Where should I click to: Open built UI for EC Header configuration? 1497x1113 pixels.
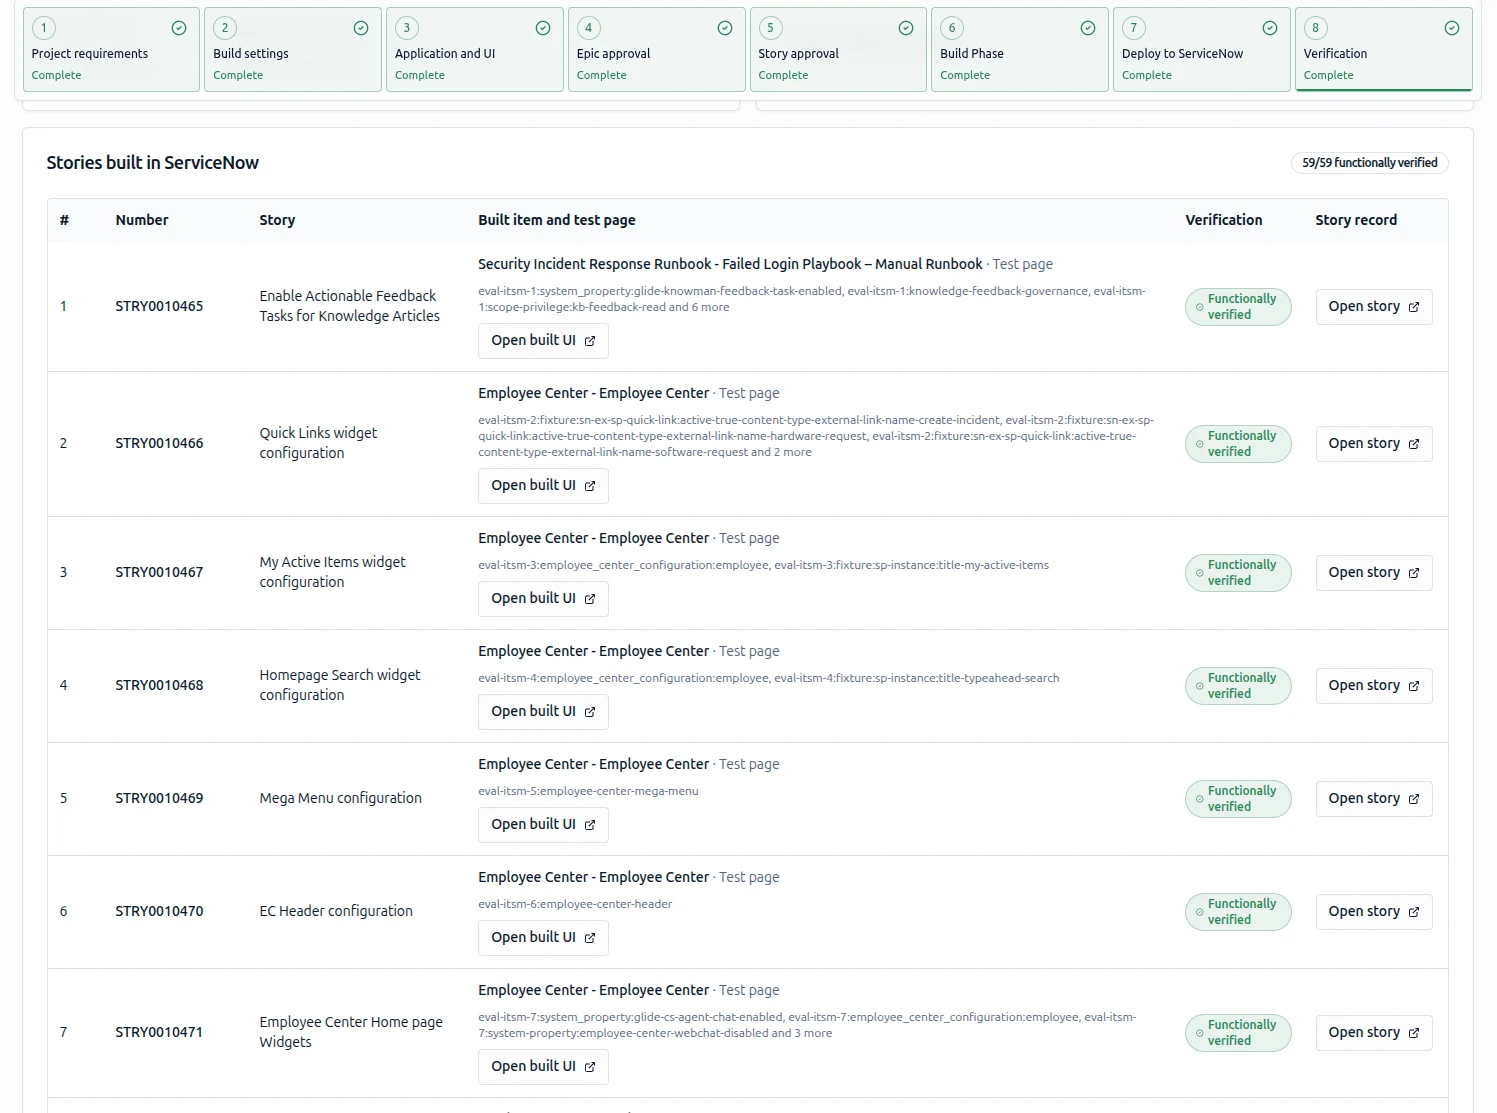click(543, 938)
